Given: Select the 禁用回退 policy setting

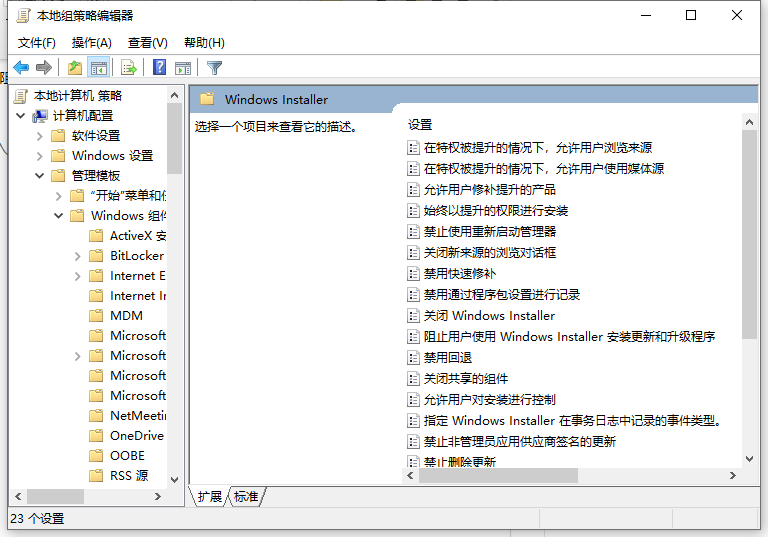Looking at the screenshot, I should 447,358.
